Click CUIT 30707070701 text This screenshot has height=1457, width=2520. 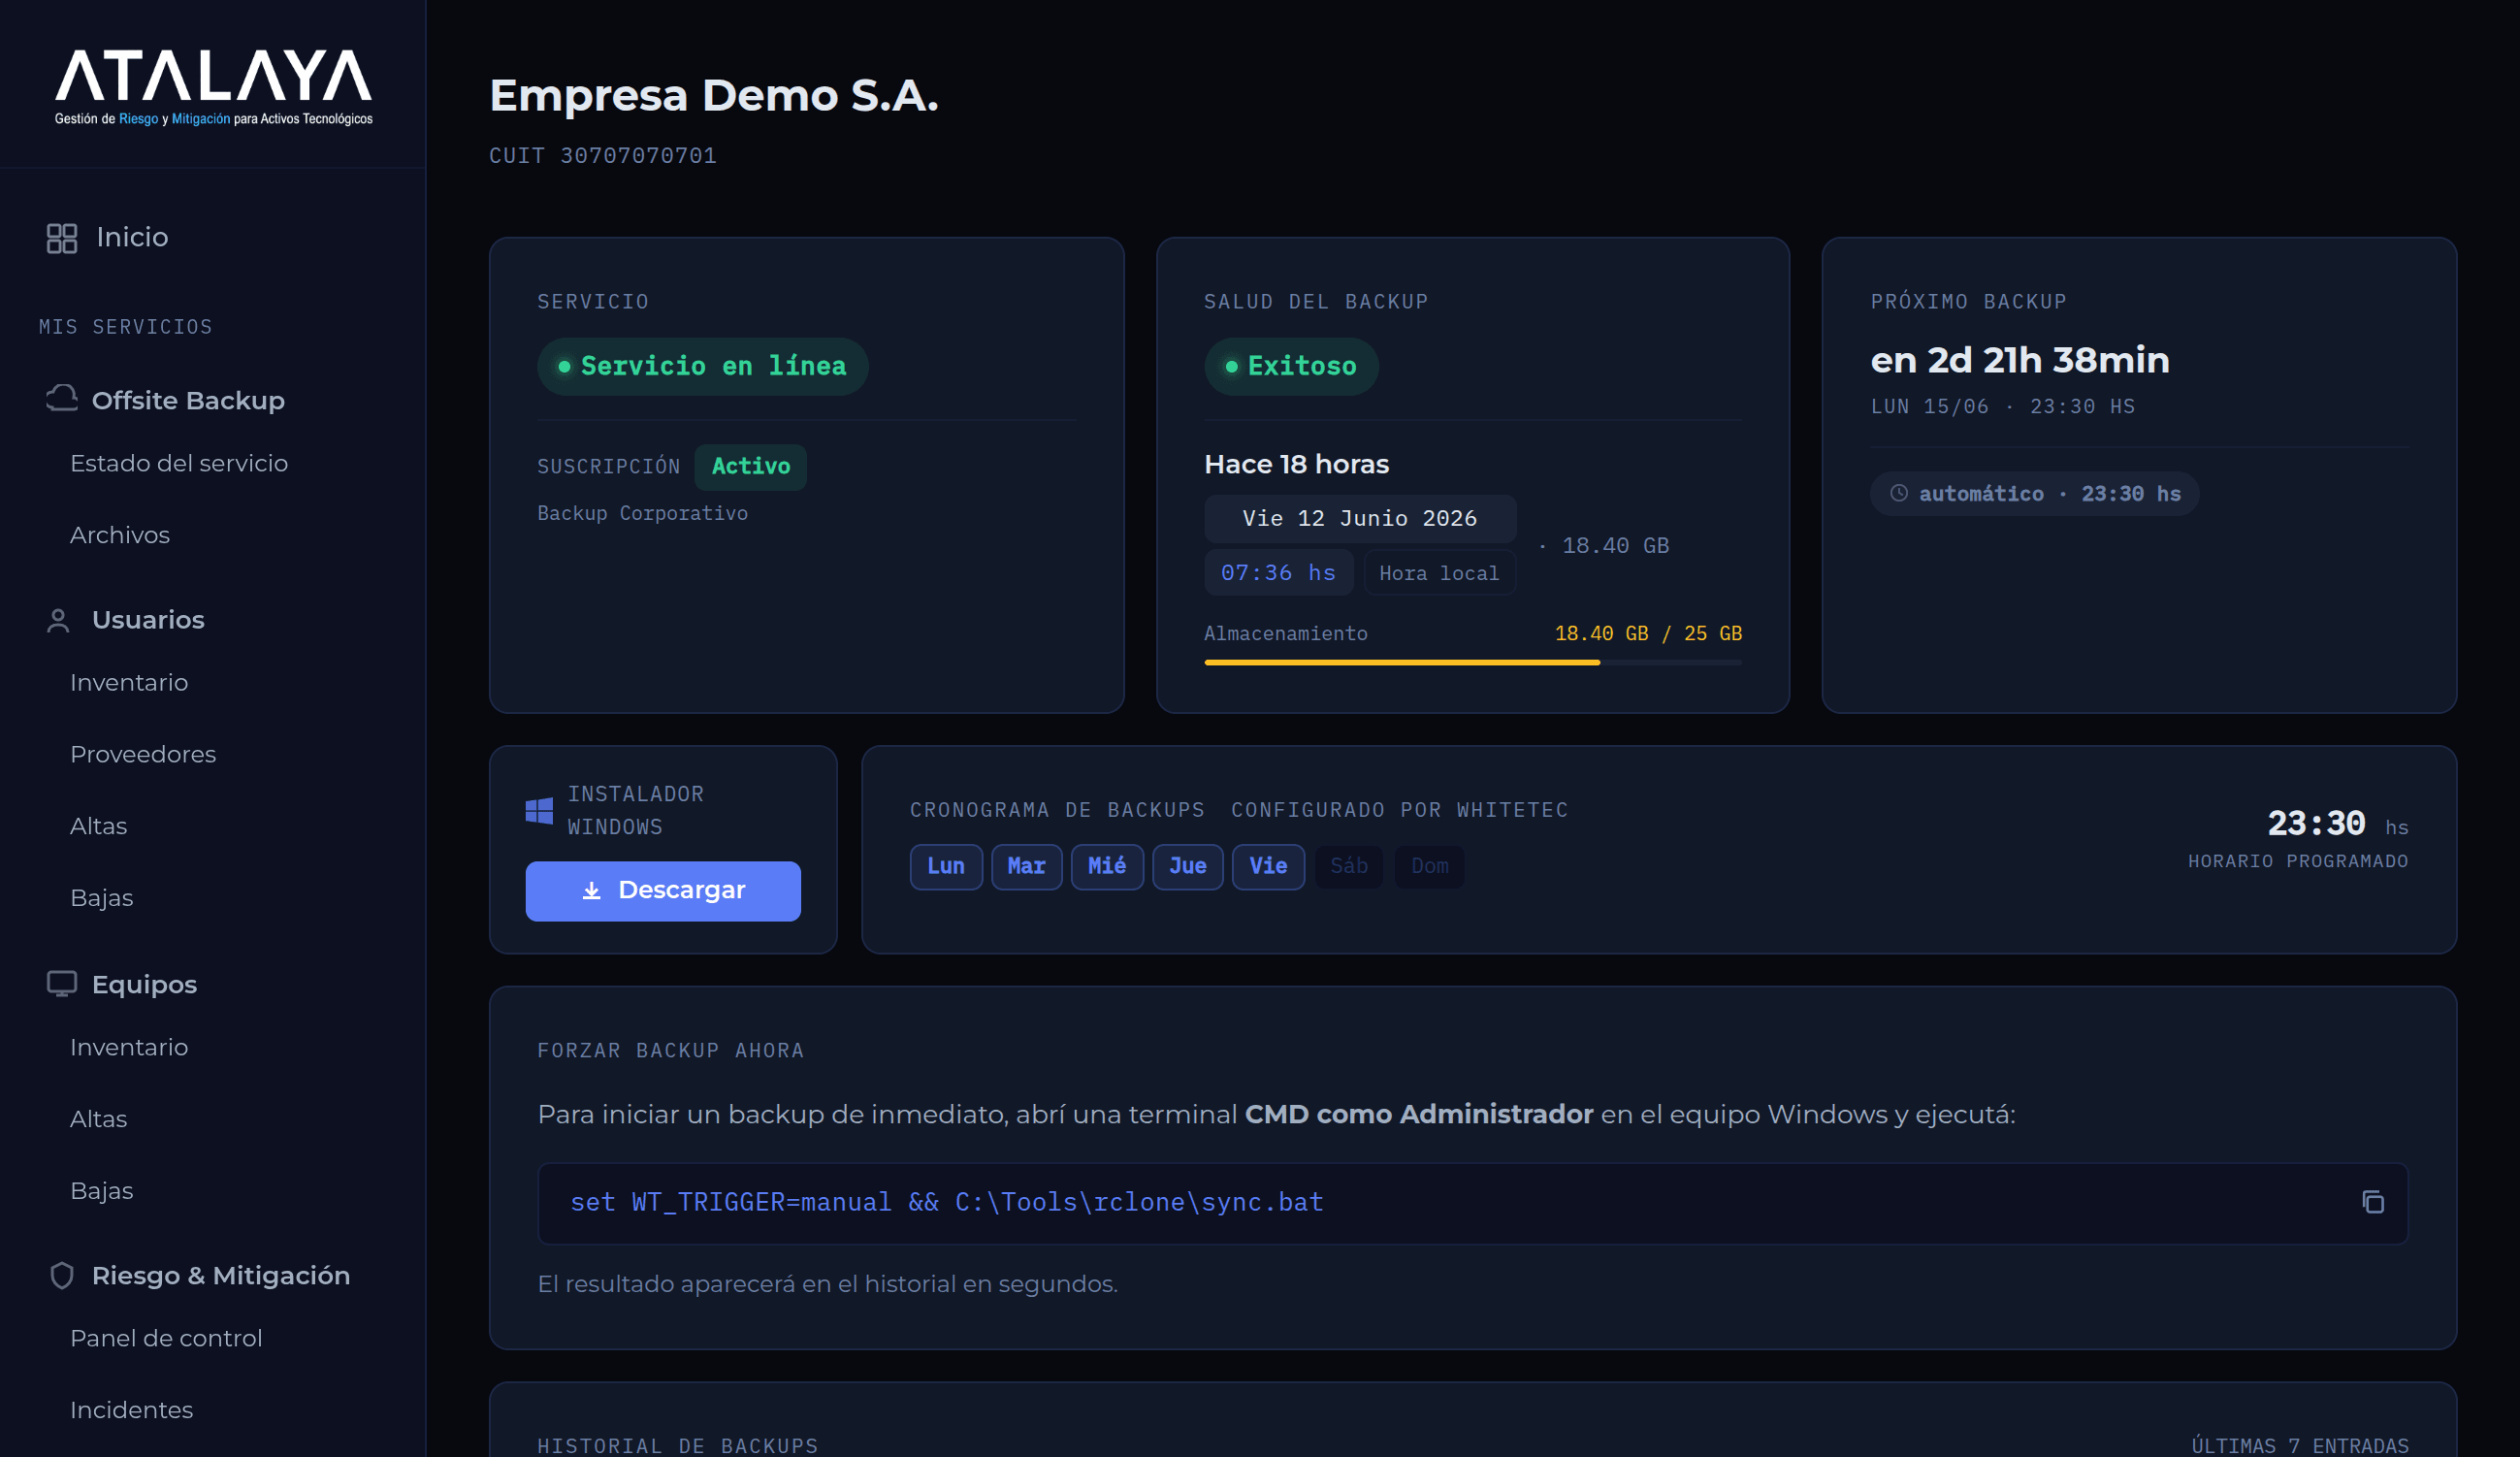pyautogui.click(x=603, y=156)
